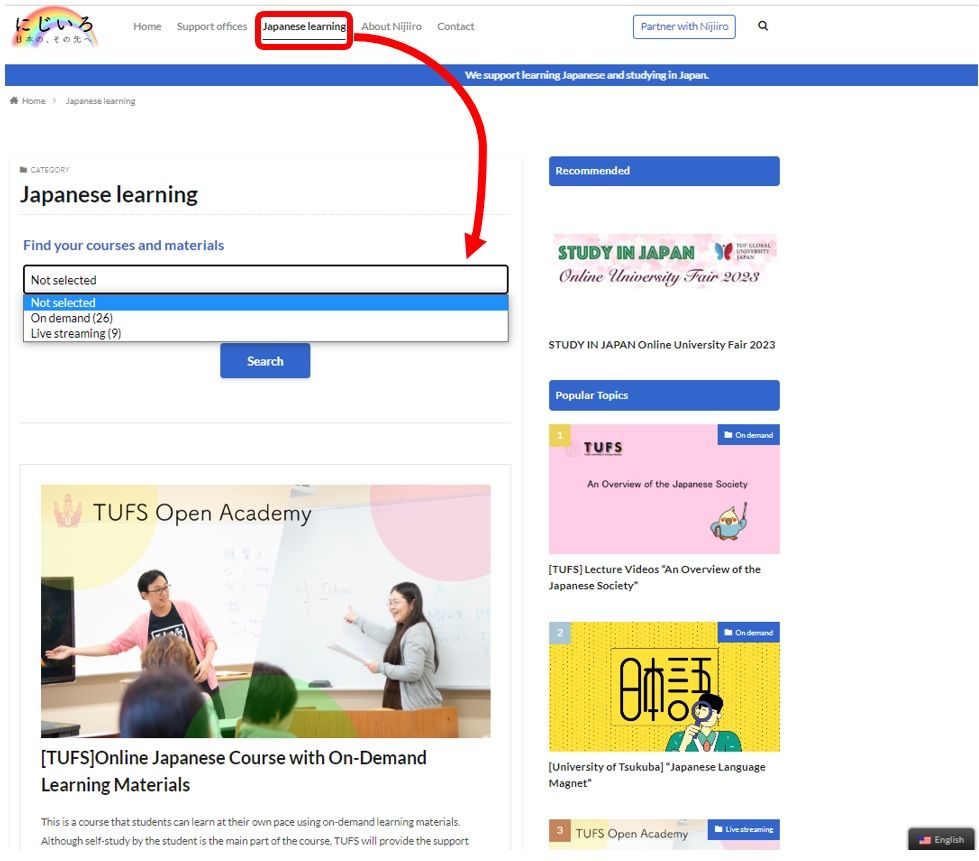979x861 pixels.
Task: Click Live streaming tag on third topic
Action: (x=743, y=829)
